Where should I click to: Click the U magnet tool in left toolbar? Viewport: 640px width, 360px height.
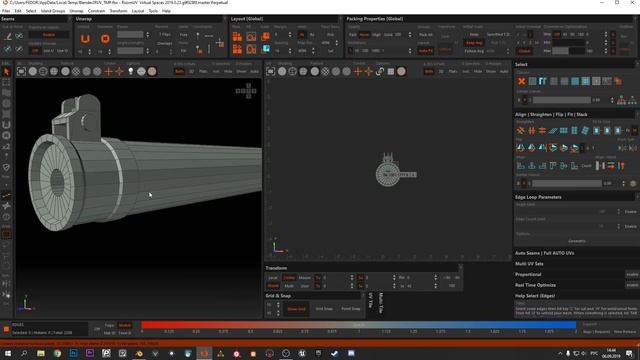[6, 125]
